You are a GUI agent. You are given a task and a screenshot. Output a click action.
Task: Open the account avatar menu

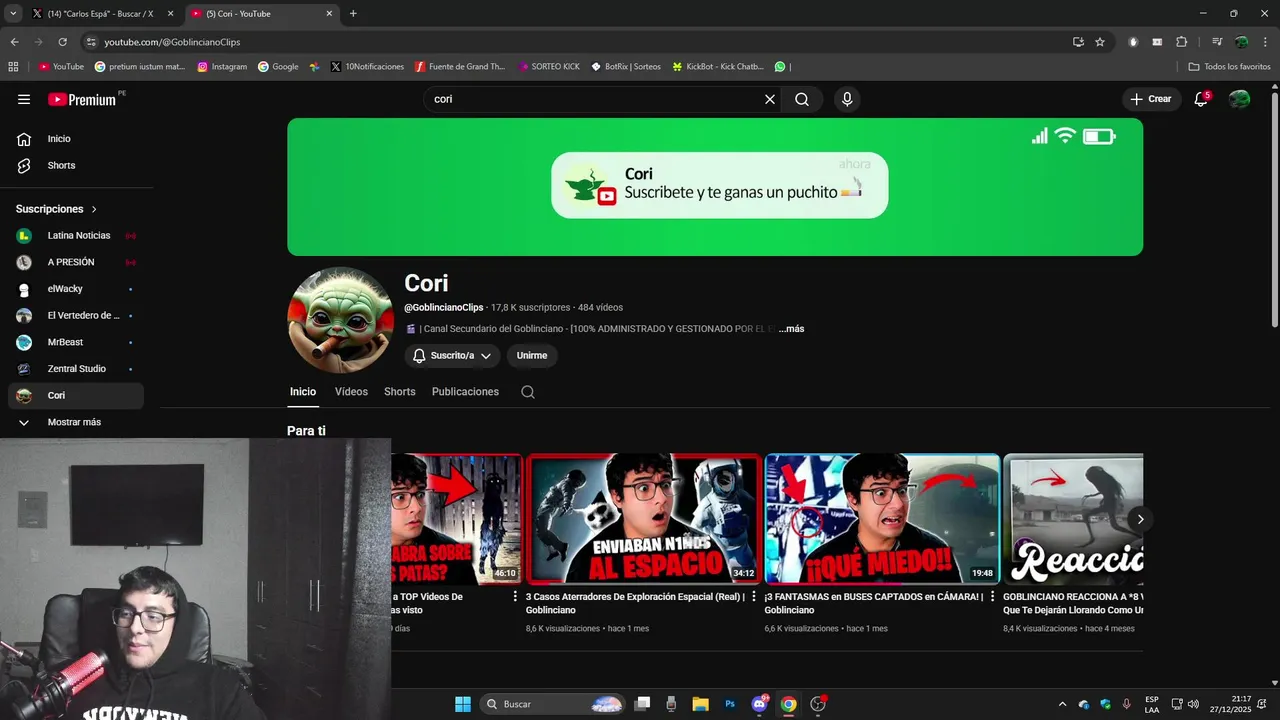[1239, 99]
